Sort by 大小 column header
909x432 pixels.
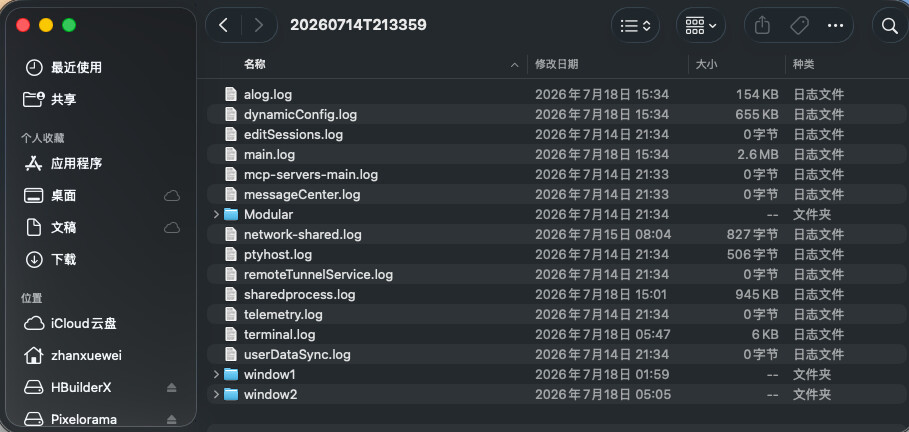point(706,64)
